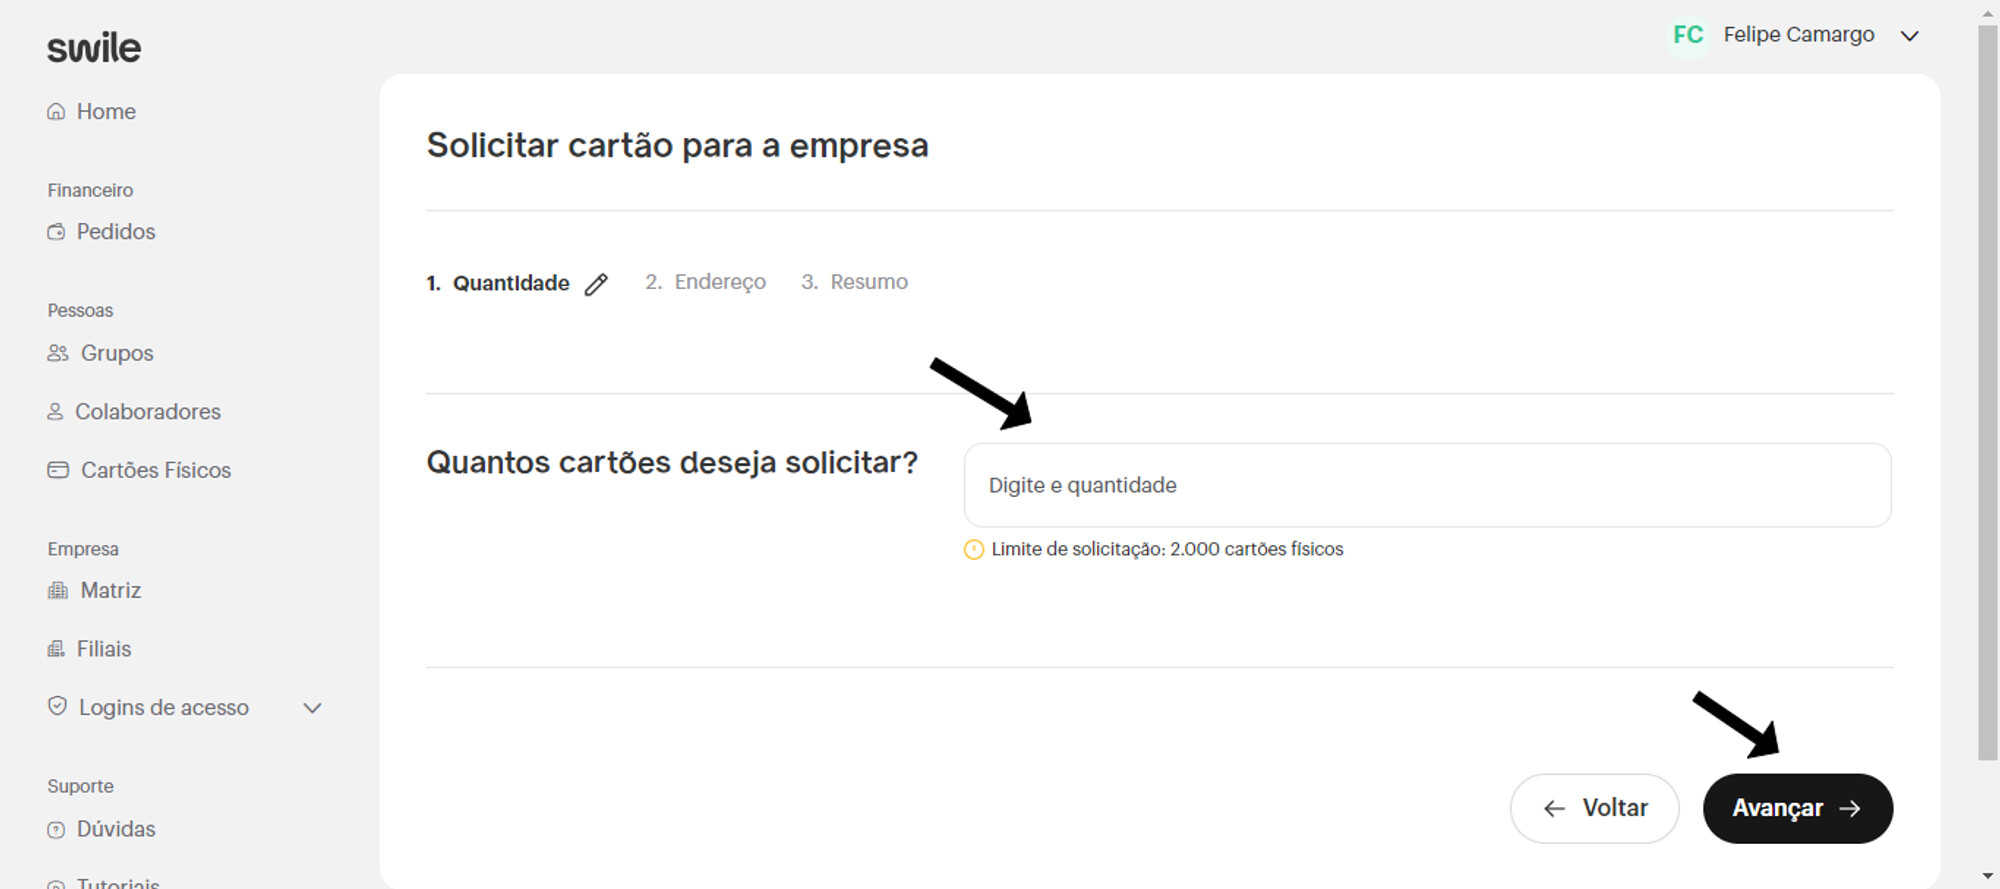Viewport: 2000px width, 889px height.
Task: Click the Home house icon
Action: coord(56,112)
